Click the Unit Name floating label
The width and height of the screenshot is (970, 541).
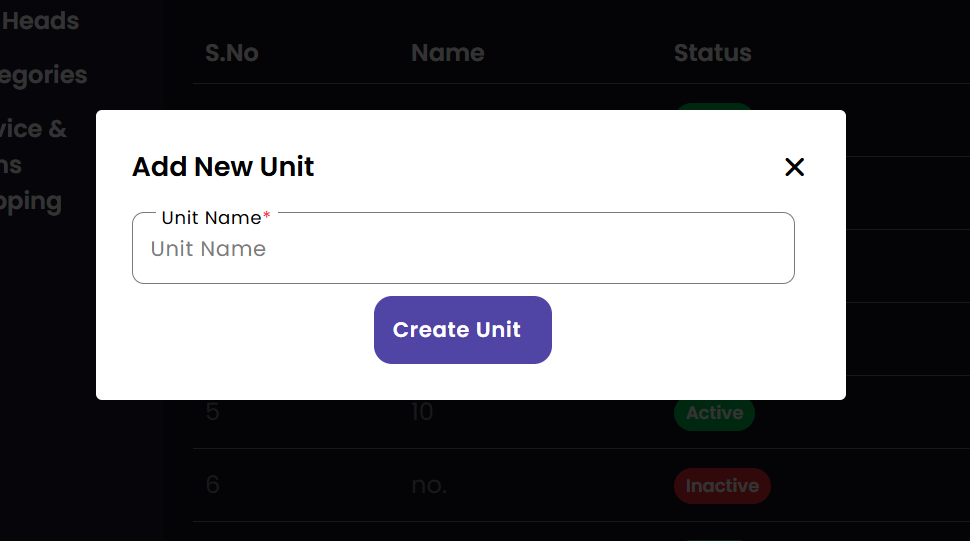[x=211, y=218]
